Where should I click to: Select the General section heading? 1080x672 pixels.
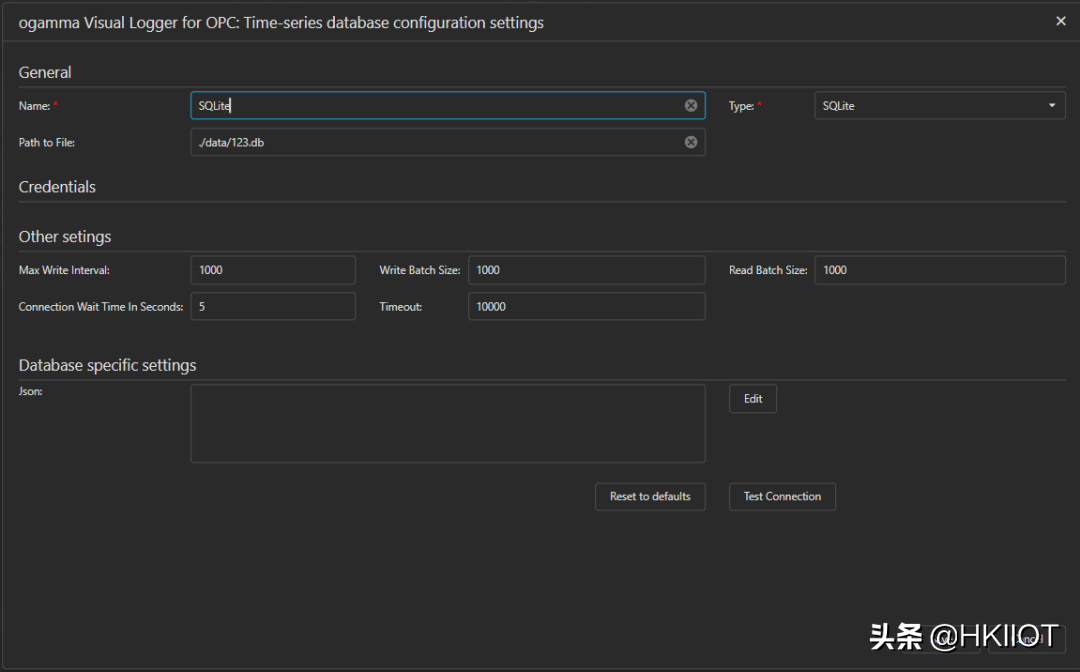click(45, 72)
